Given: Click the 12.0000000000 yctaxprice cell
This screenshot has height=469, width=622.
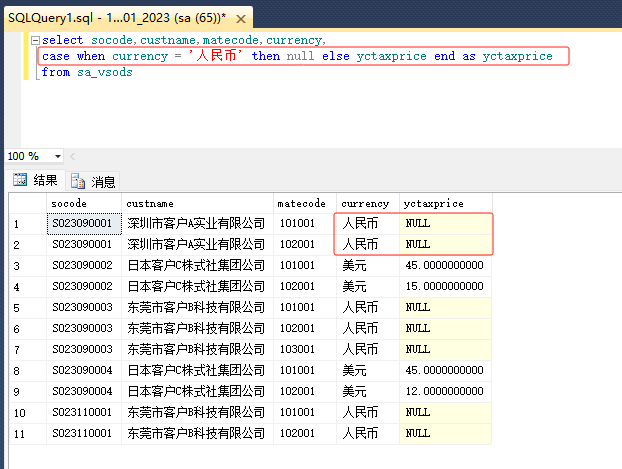Looking at the screenshot, I should [x=444, y=391].
